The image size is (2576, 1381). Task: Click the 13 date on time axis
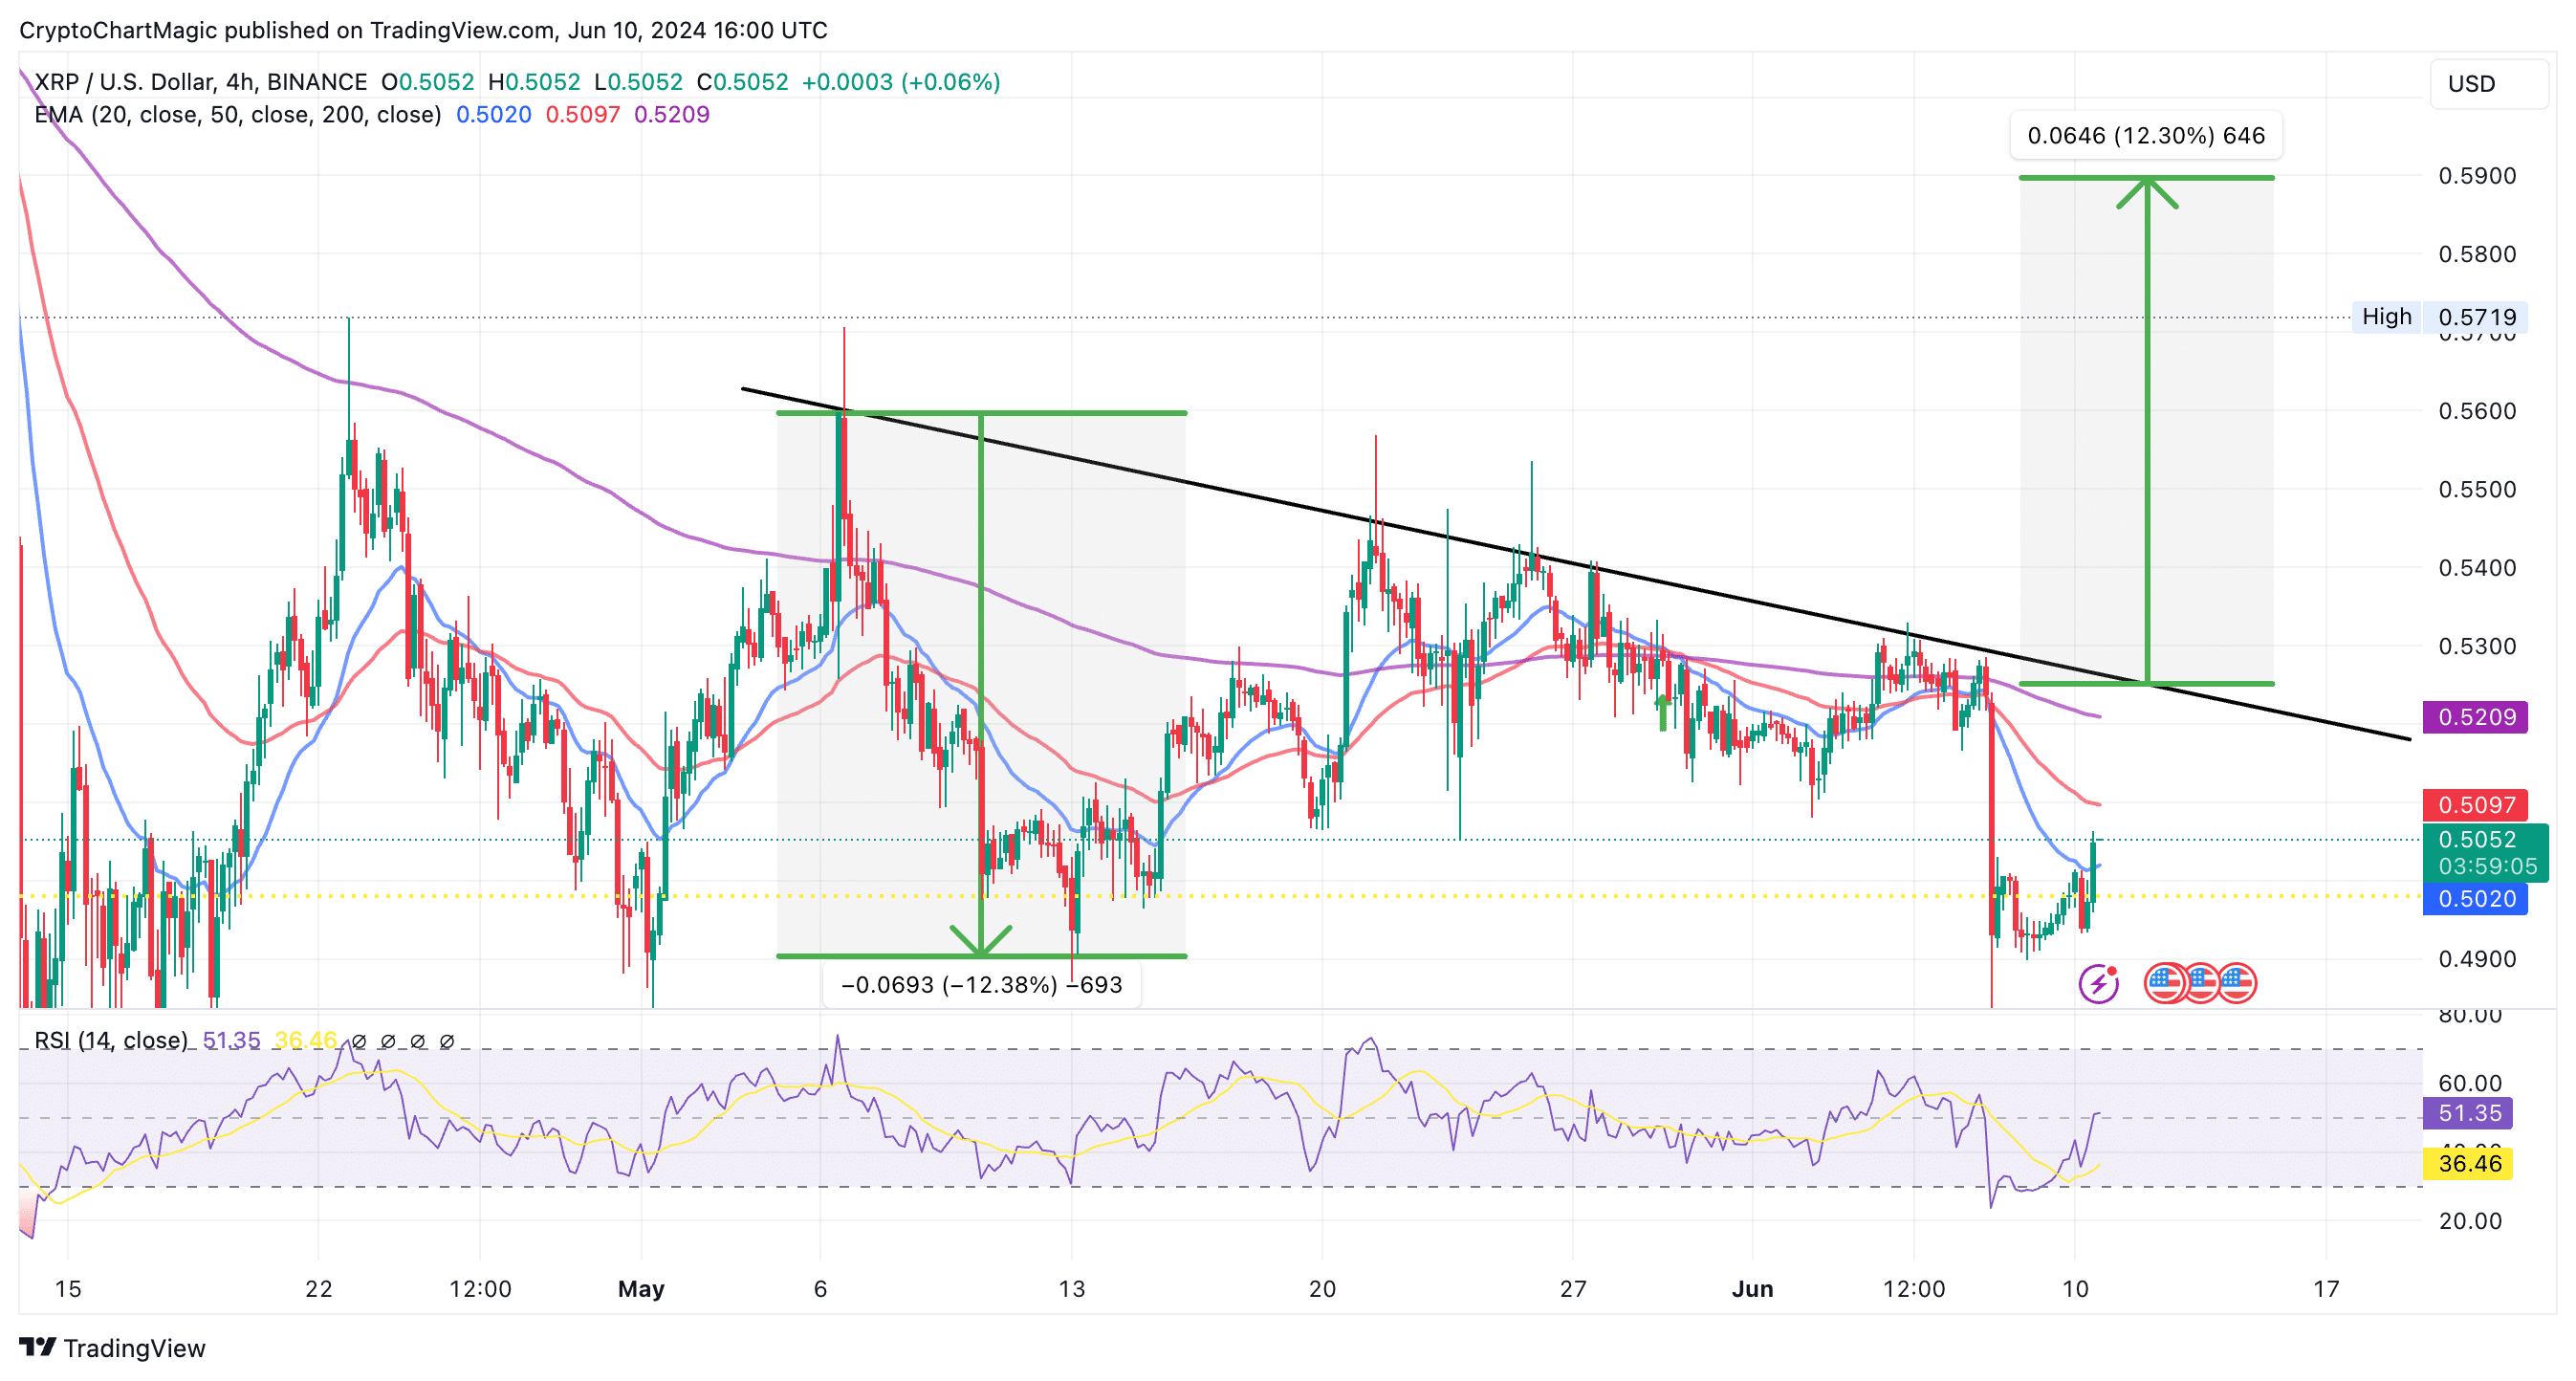pos(1071,1289)
